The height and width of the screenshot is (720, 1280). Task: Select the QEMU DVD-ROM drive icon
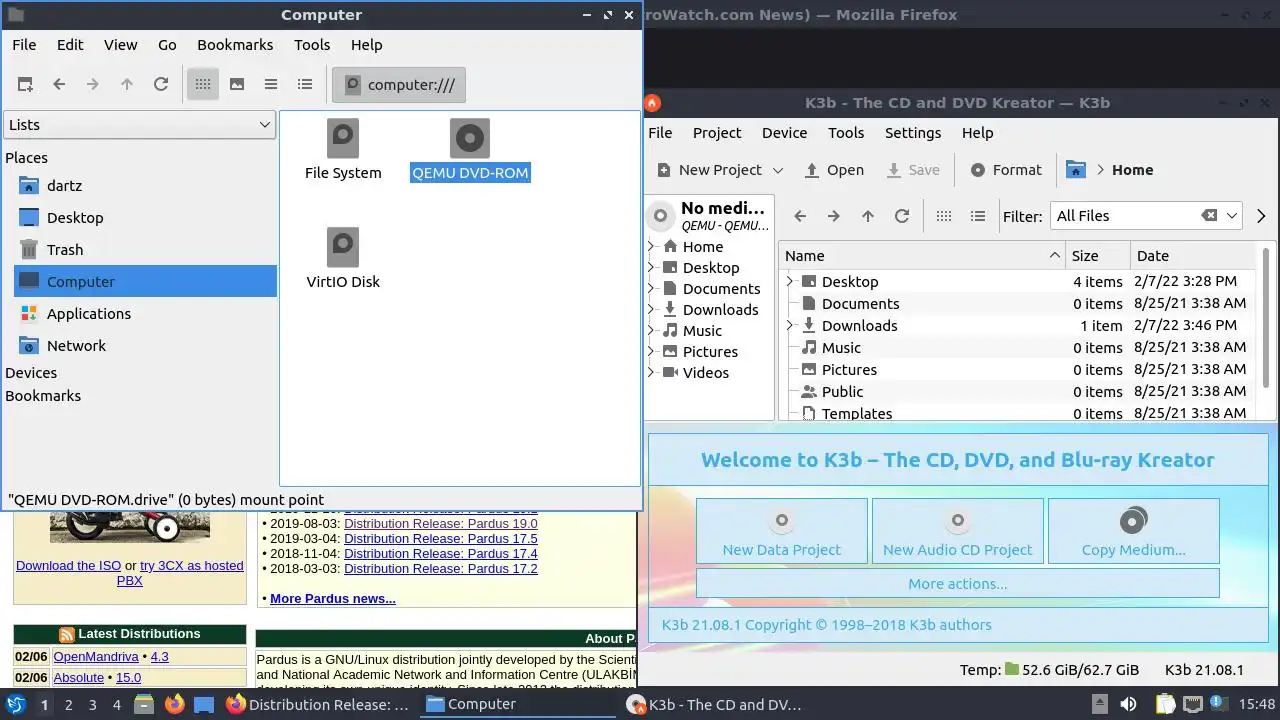pyautogui.click(x=470, y=151)
